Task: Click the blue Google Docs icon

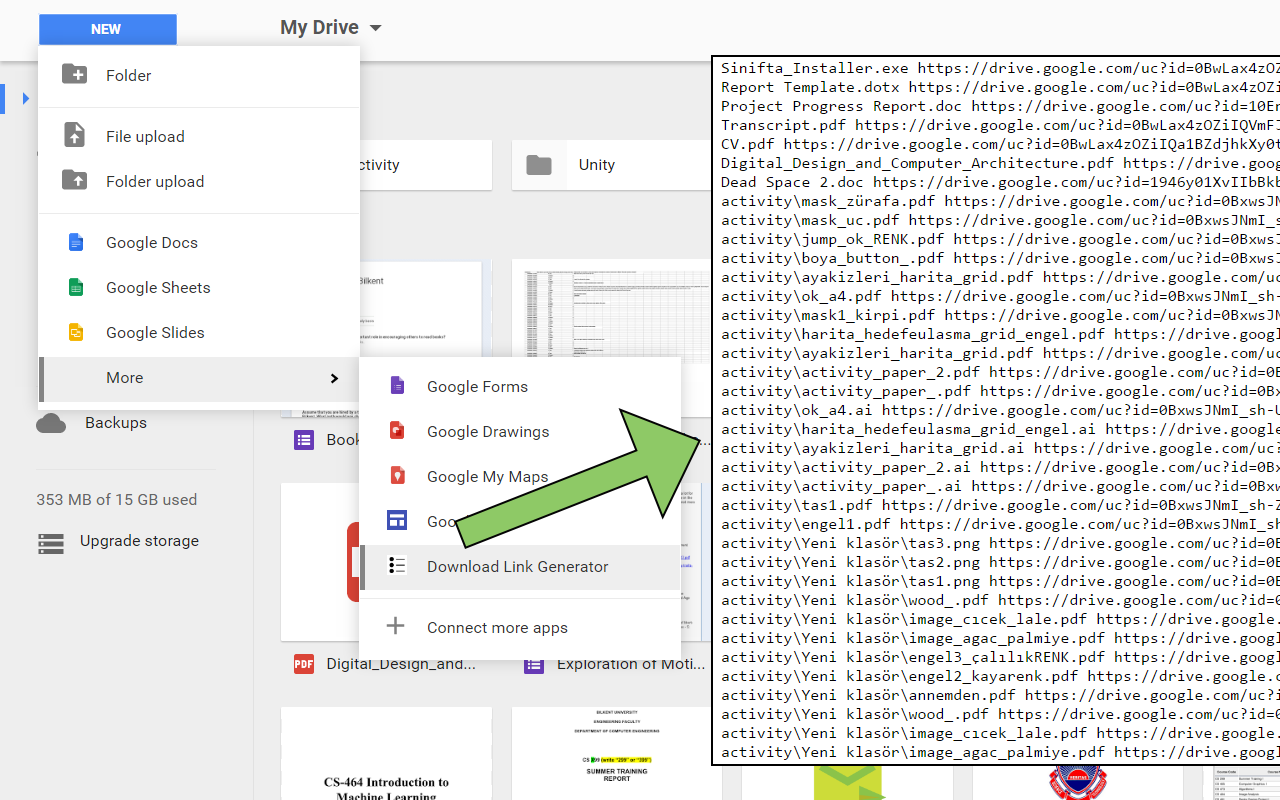Action: 76,242
